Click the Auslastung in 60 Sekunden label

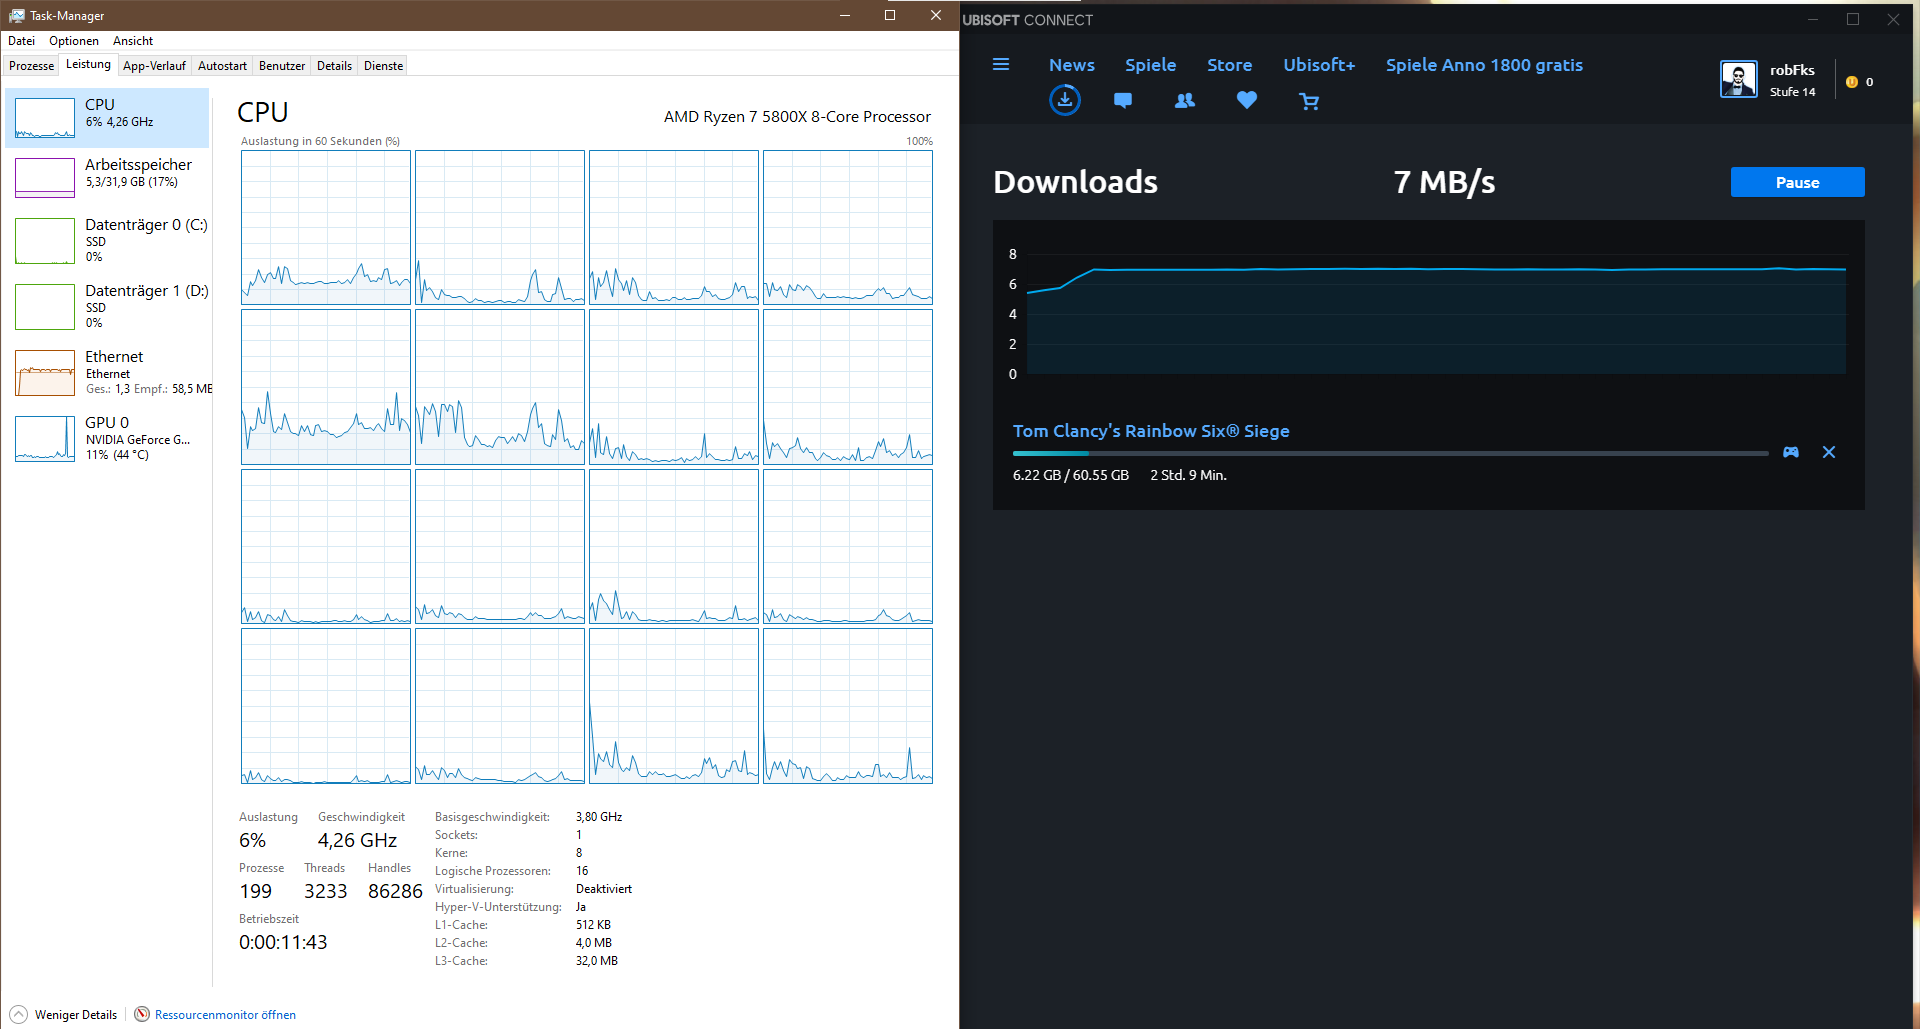point(320,141)
